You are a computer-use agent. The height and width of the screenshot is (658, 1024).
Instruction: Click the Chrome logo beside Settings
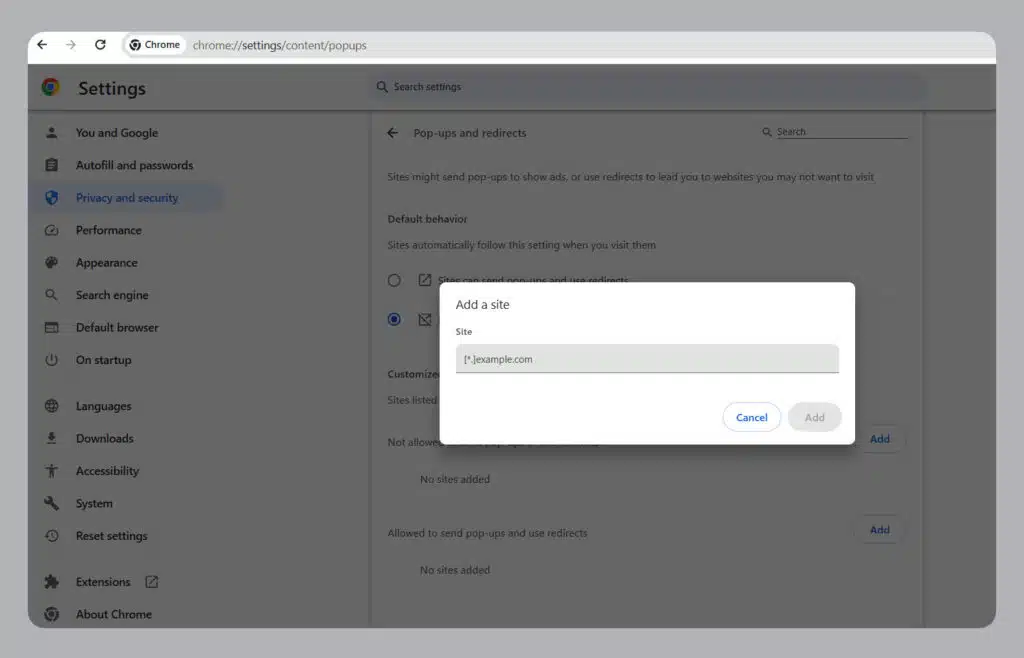tap(50, 87)
